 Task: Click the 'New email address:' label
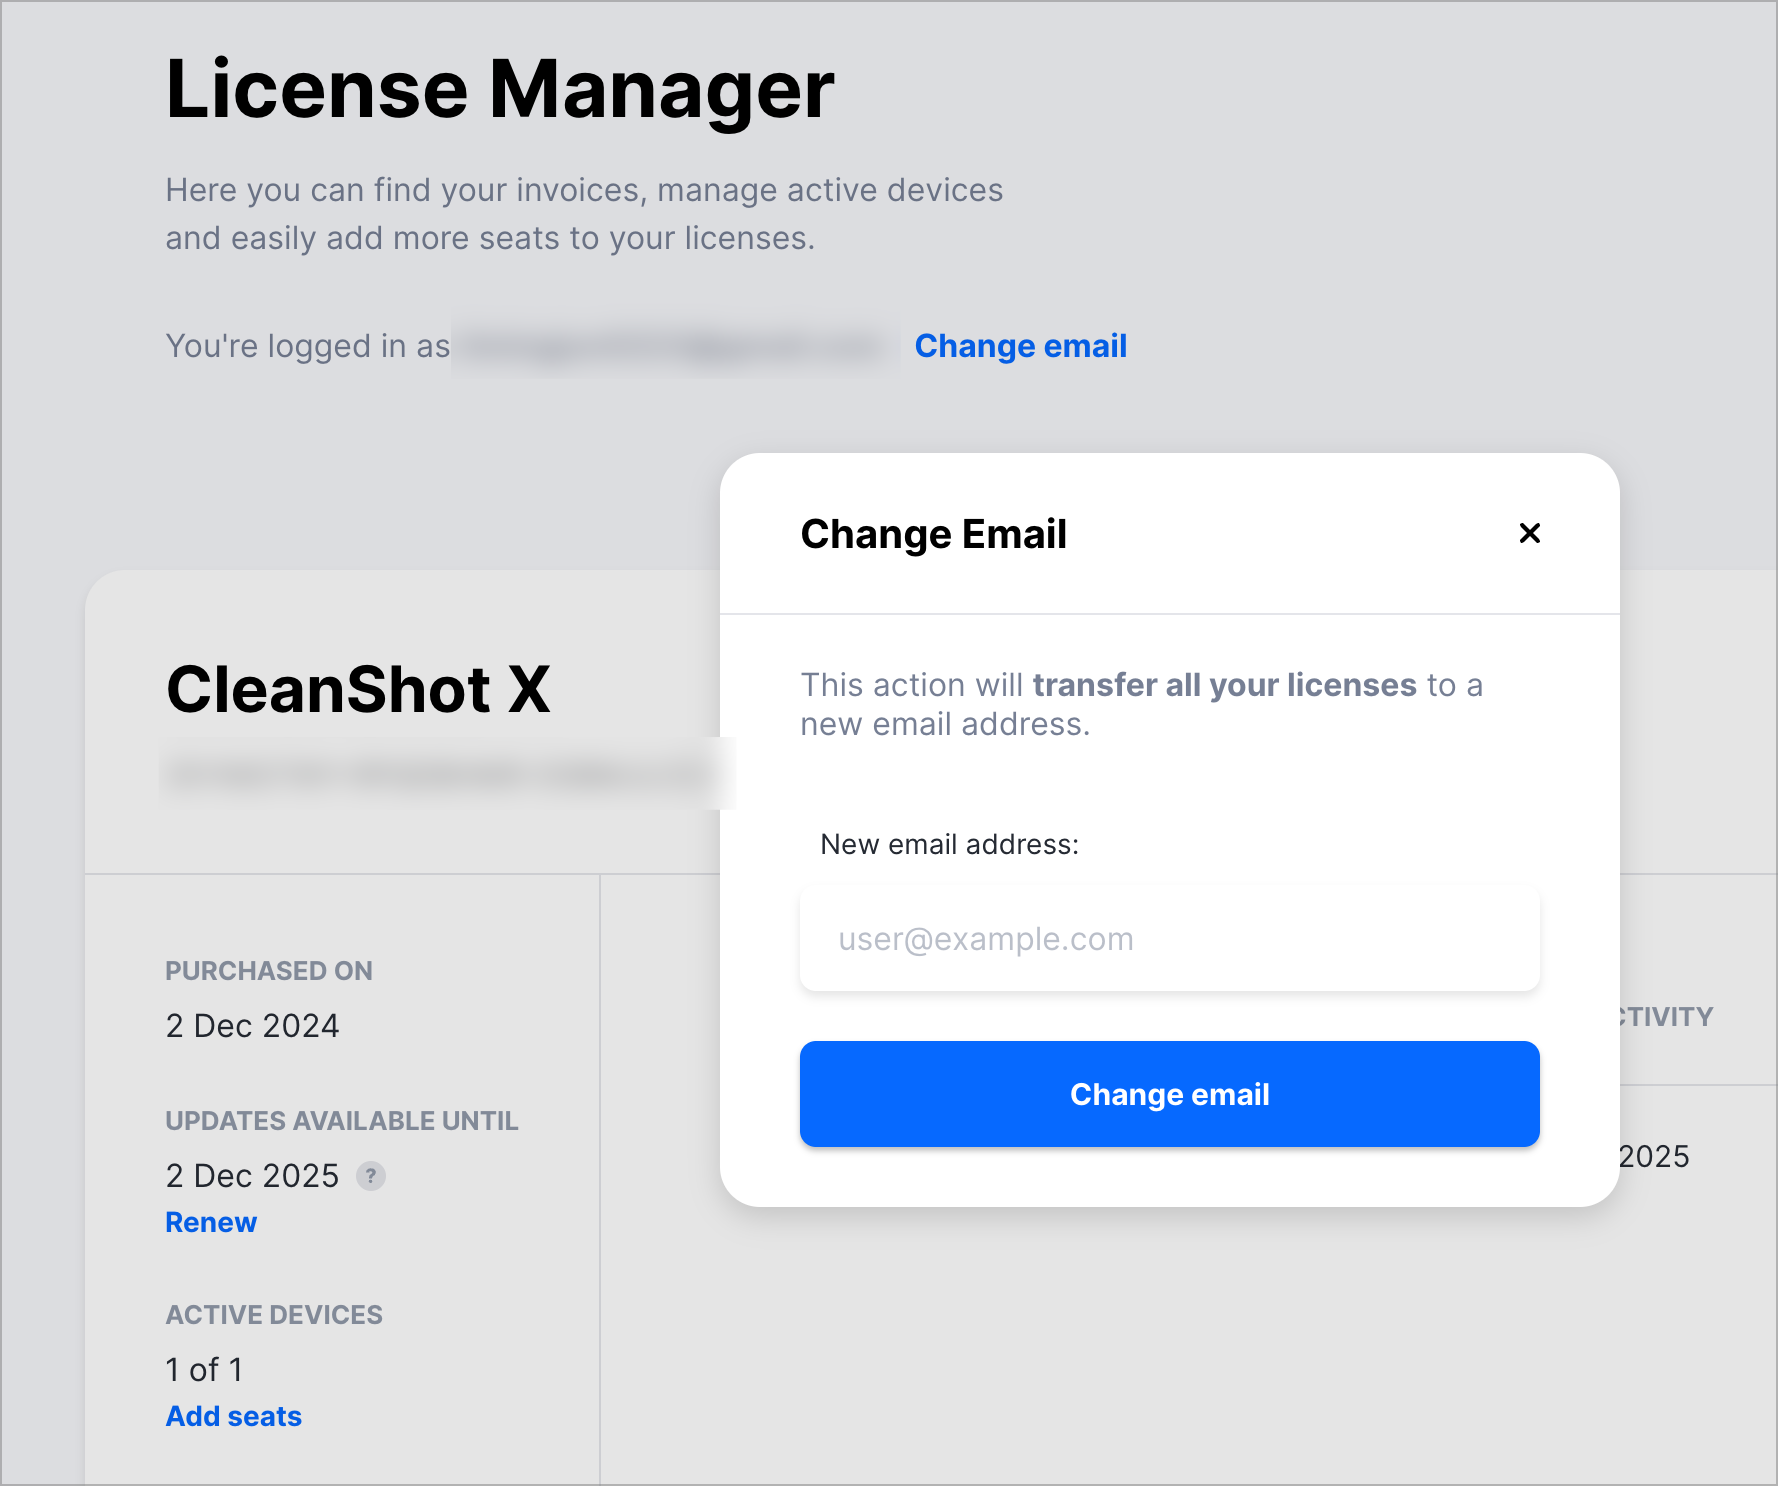tap(949, 844)
